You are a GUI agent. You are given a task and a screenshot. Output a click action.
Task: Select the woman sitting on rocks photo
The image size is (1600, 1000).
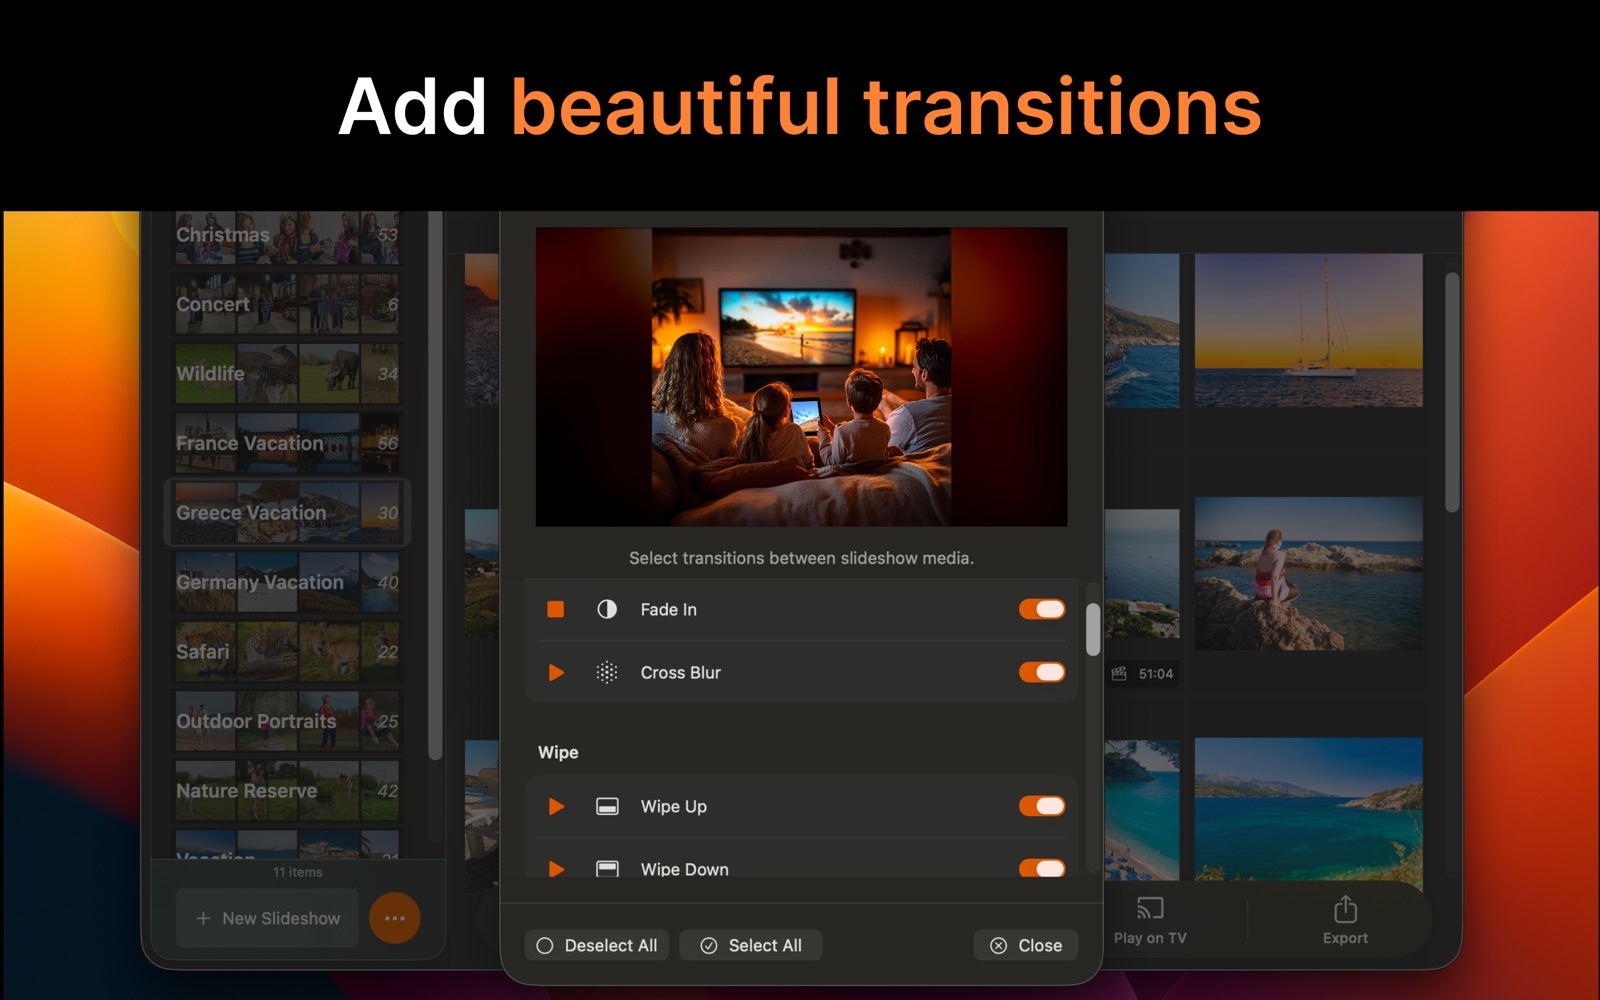[x=1308, y=573]
